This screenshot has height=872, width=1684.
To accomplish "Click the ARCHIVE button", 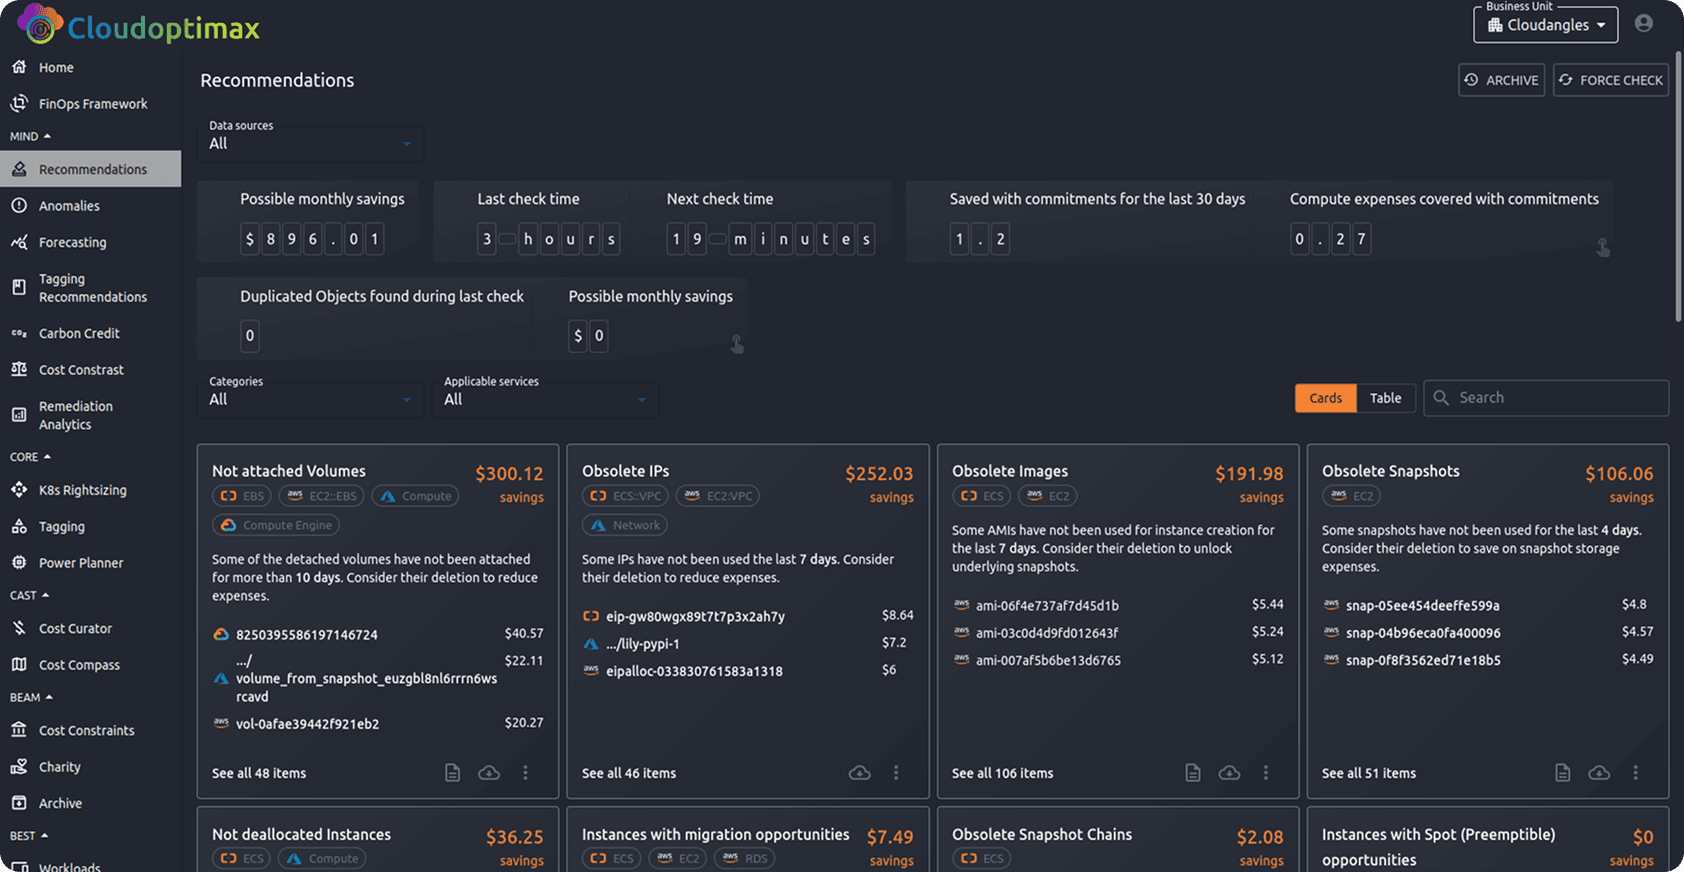I will tap(1501, 80).
